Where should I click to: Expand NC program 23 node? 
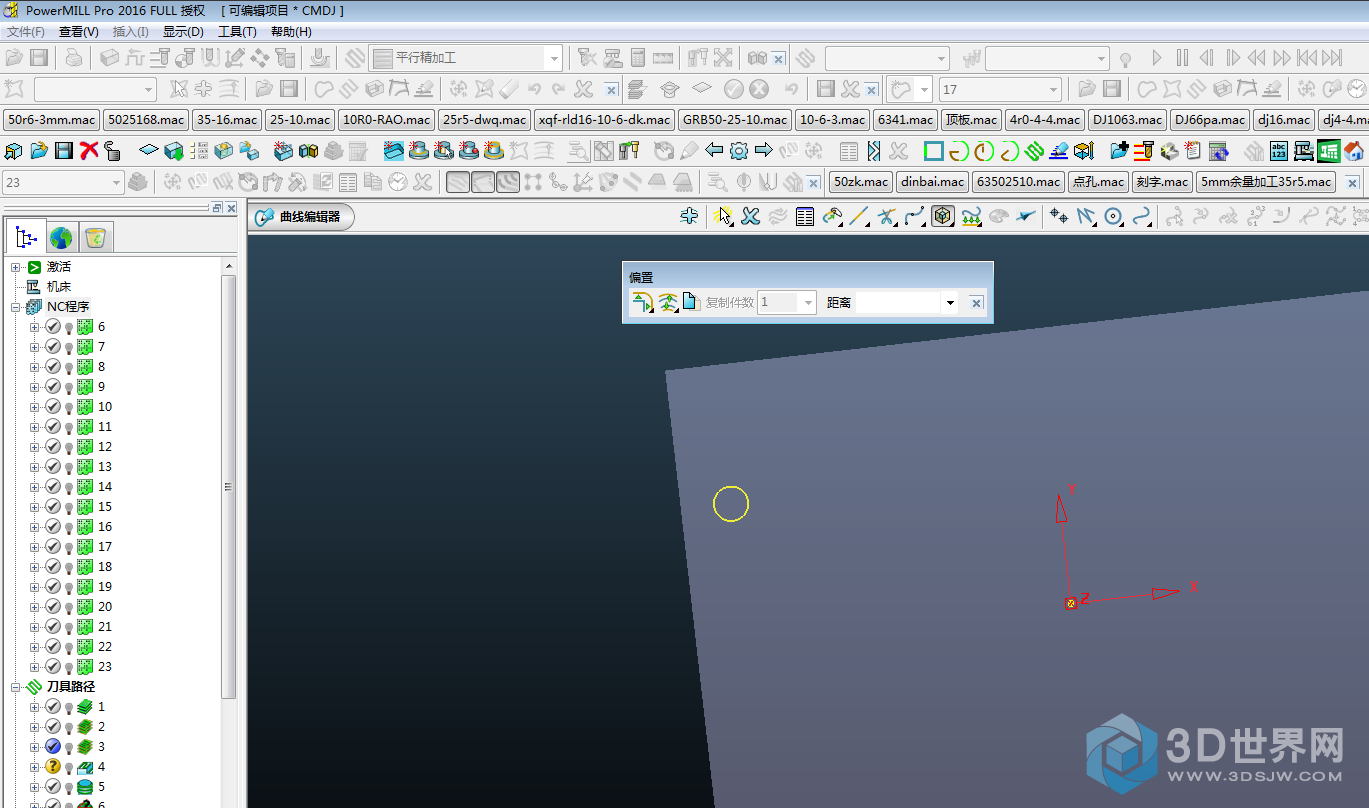(x=34, y=667)
